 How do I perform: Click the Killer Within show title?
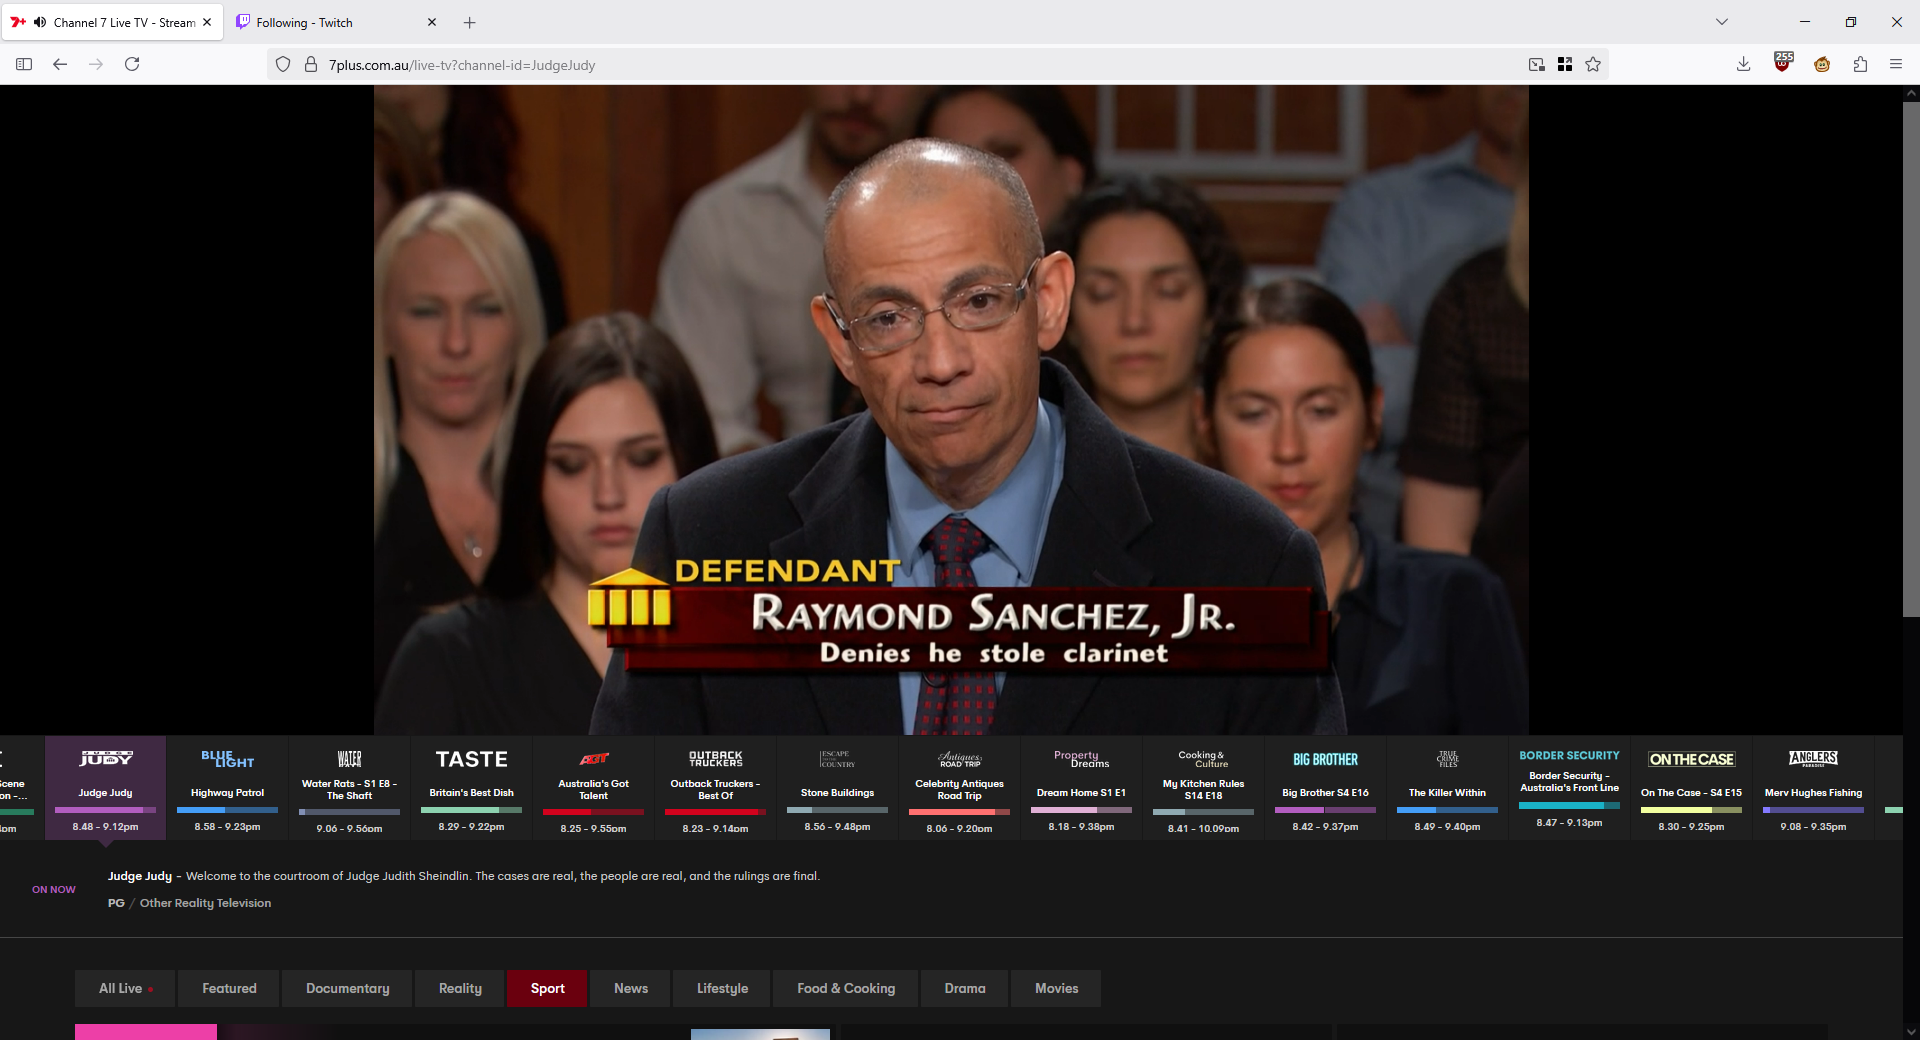(1447, 793)
